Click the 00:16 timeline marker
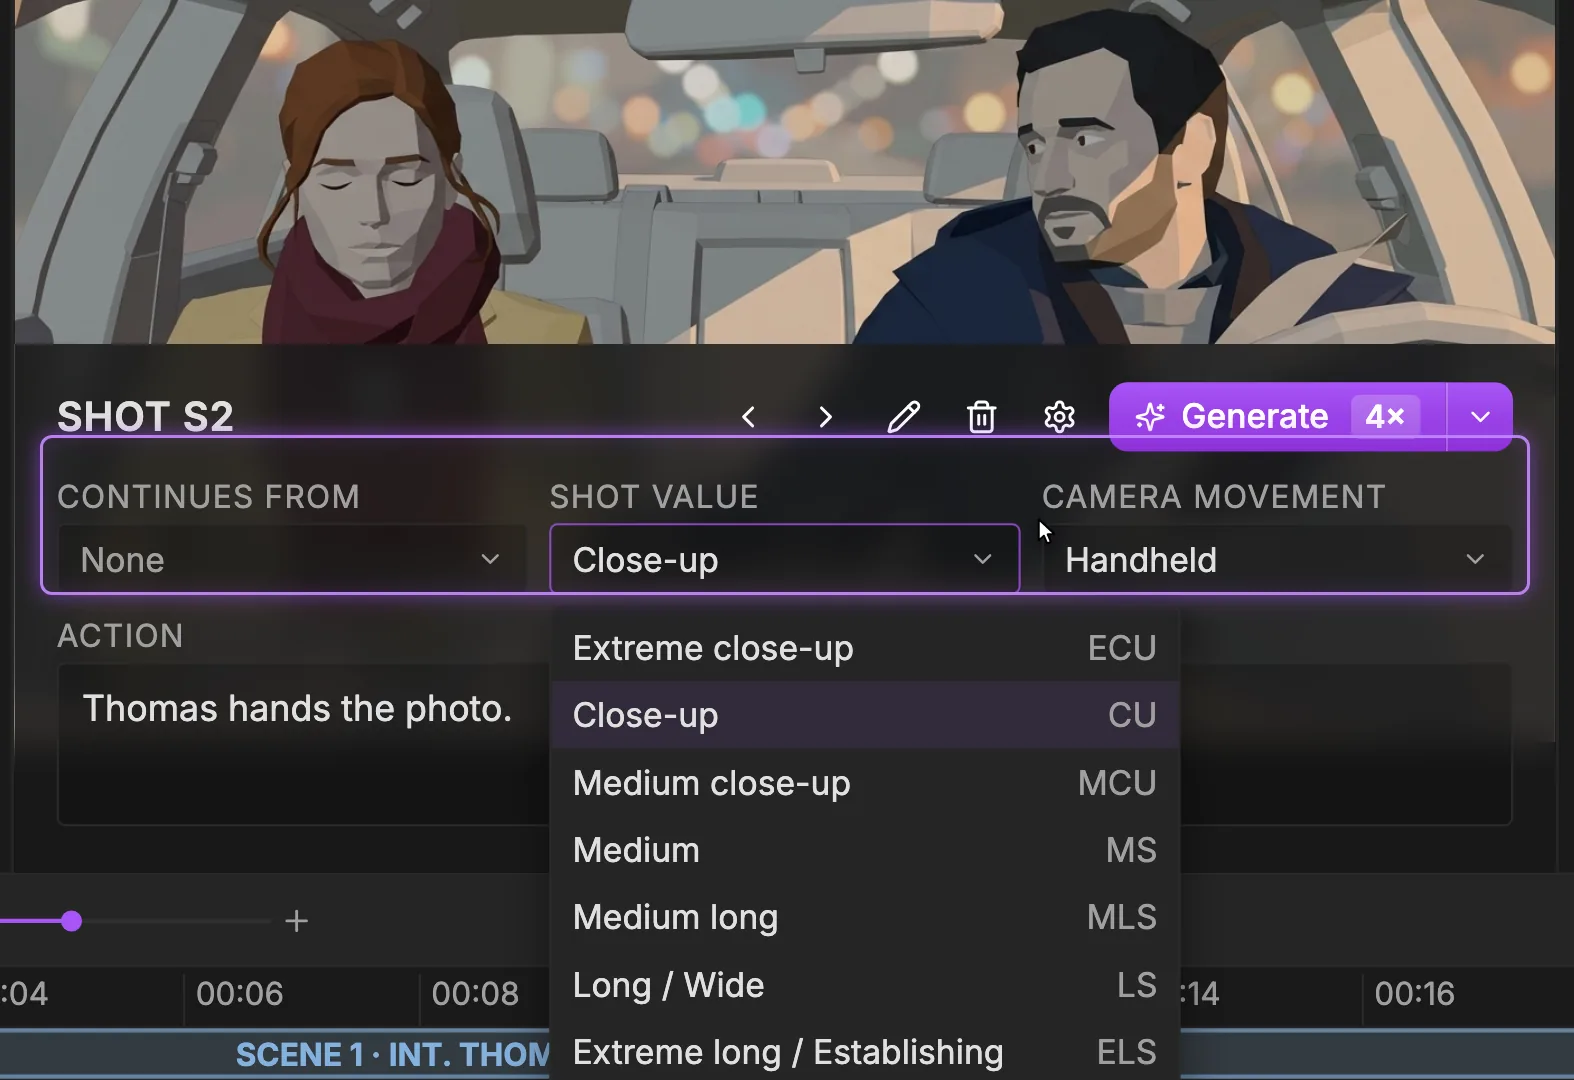 [x=1414, y=993]
